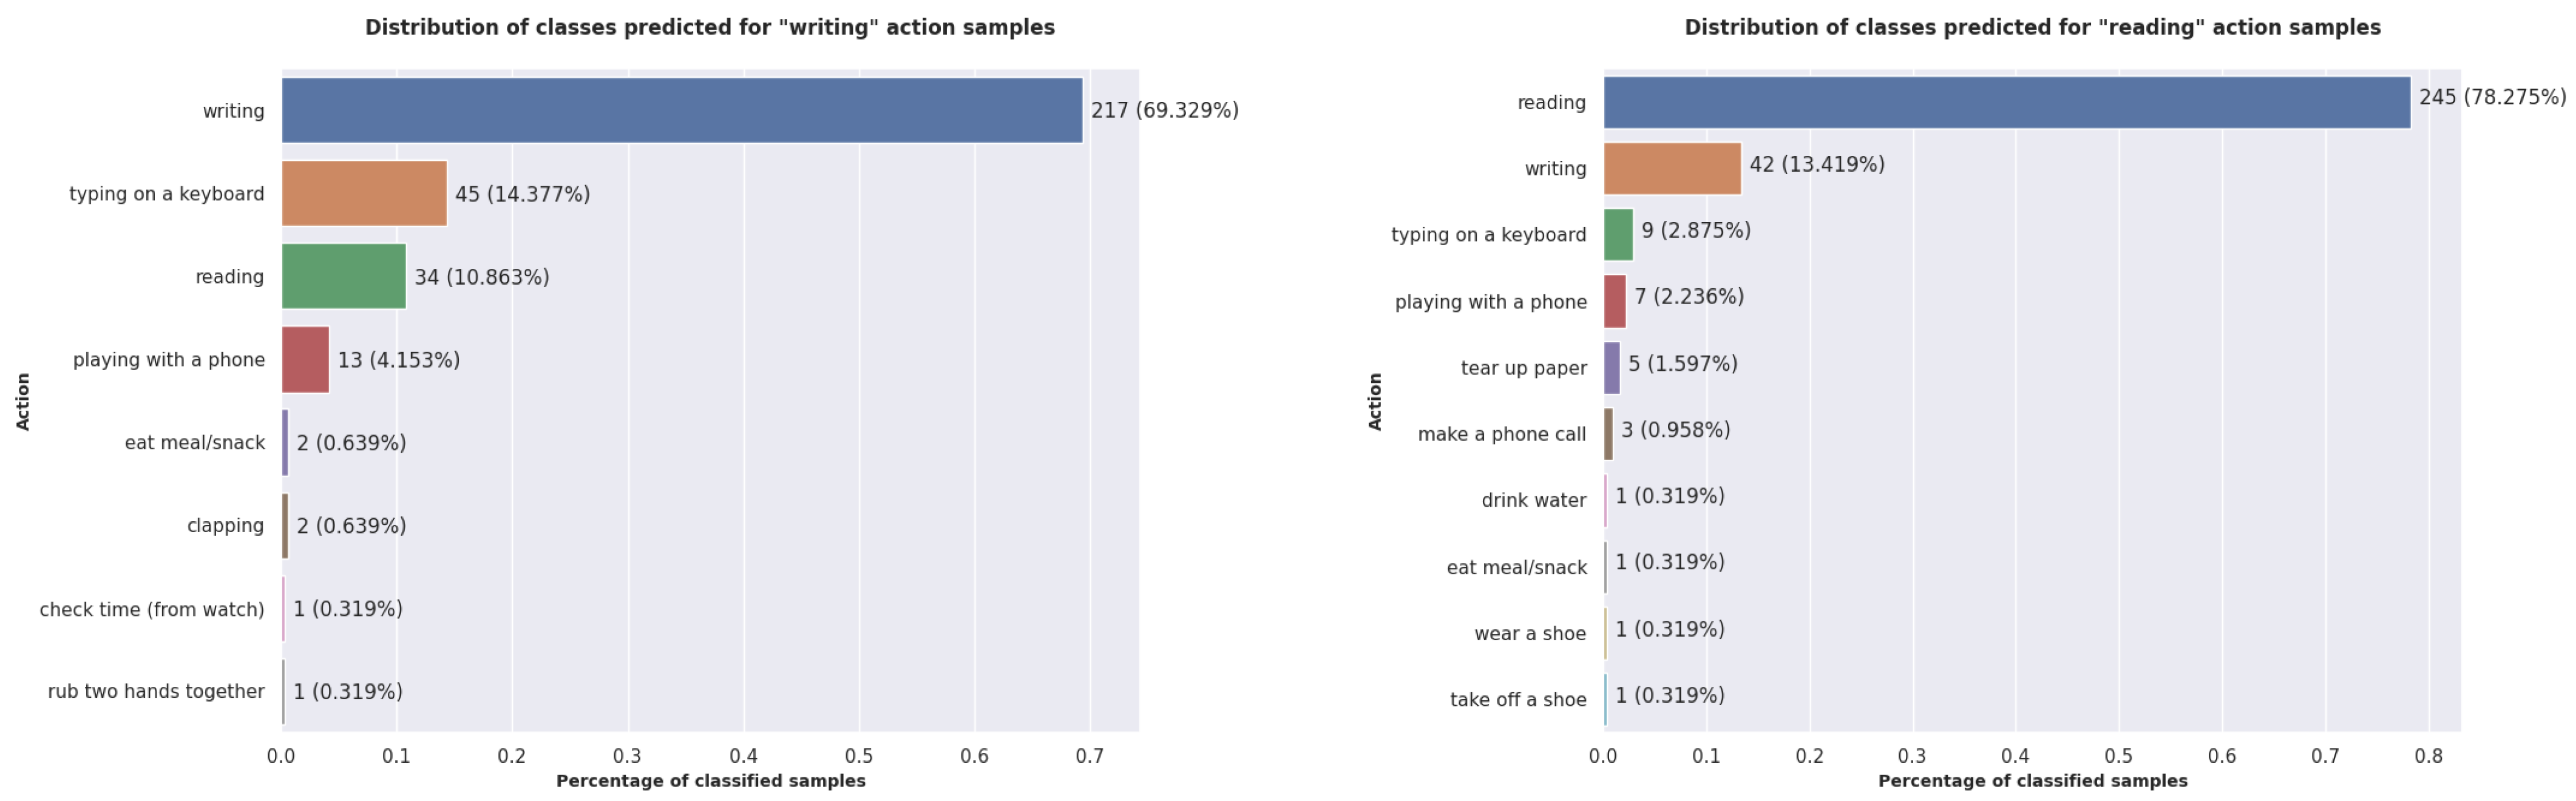This screenshot has height=801, width=2576.
Task: Click the "rub two hands together" axis label
Action: (156, 691)
